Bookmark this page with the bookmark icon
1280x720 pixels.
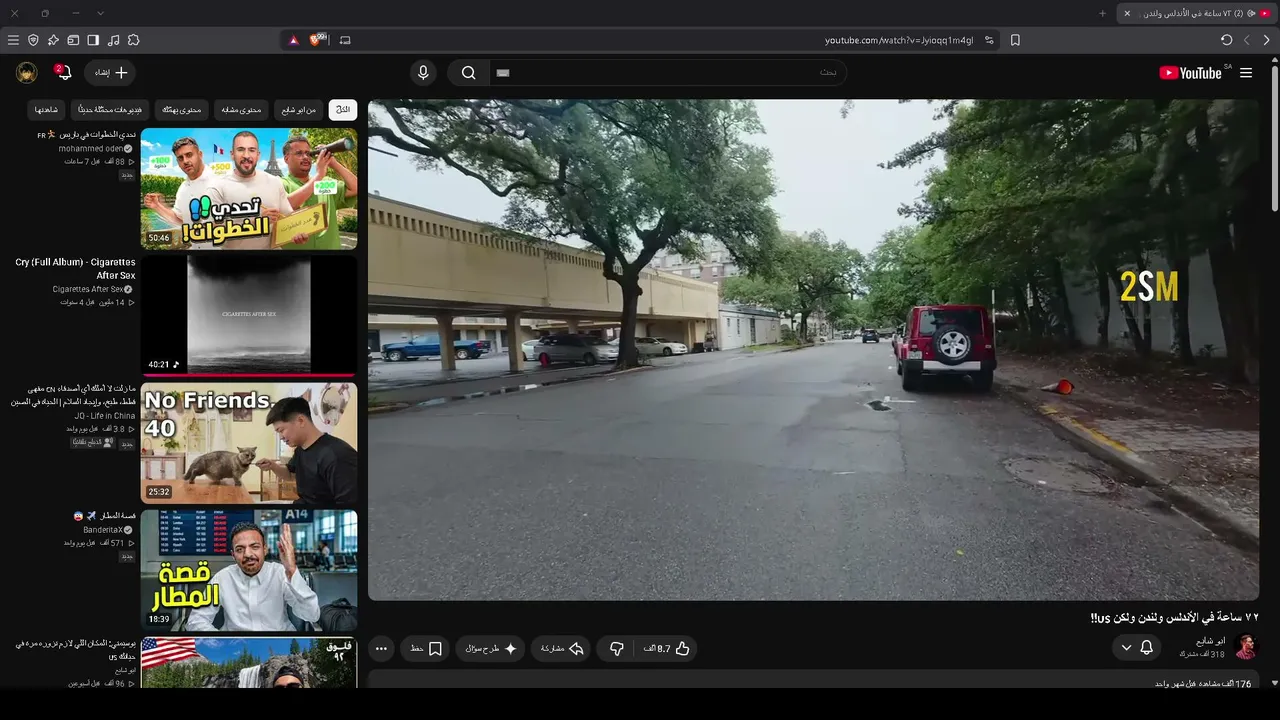pos(1015,40)
